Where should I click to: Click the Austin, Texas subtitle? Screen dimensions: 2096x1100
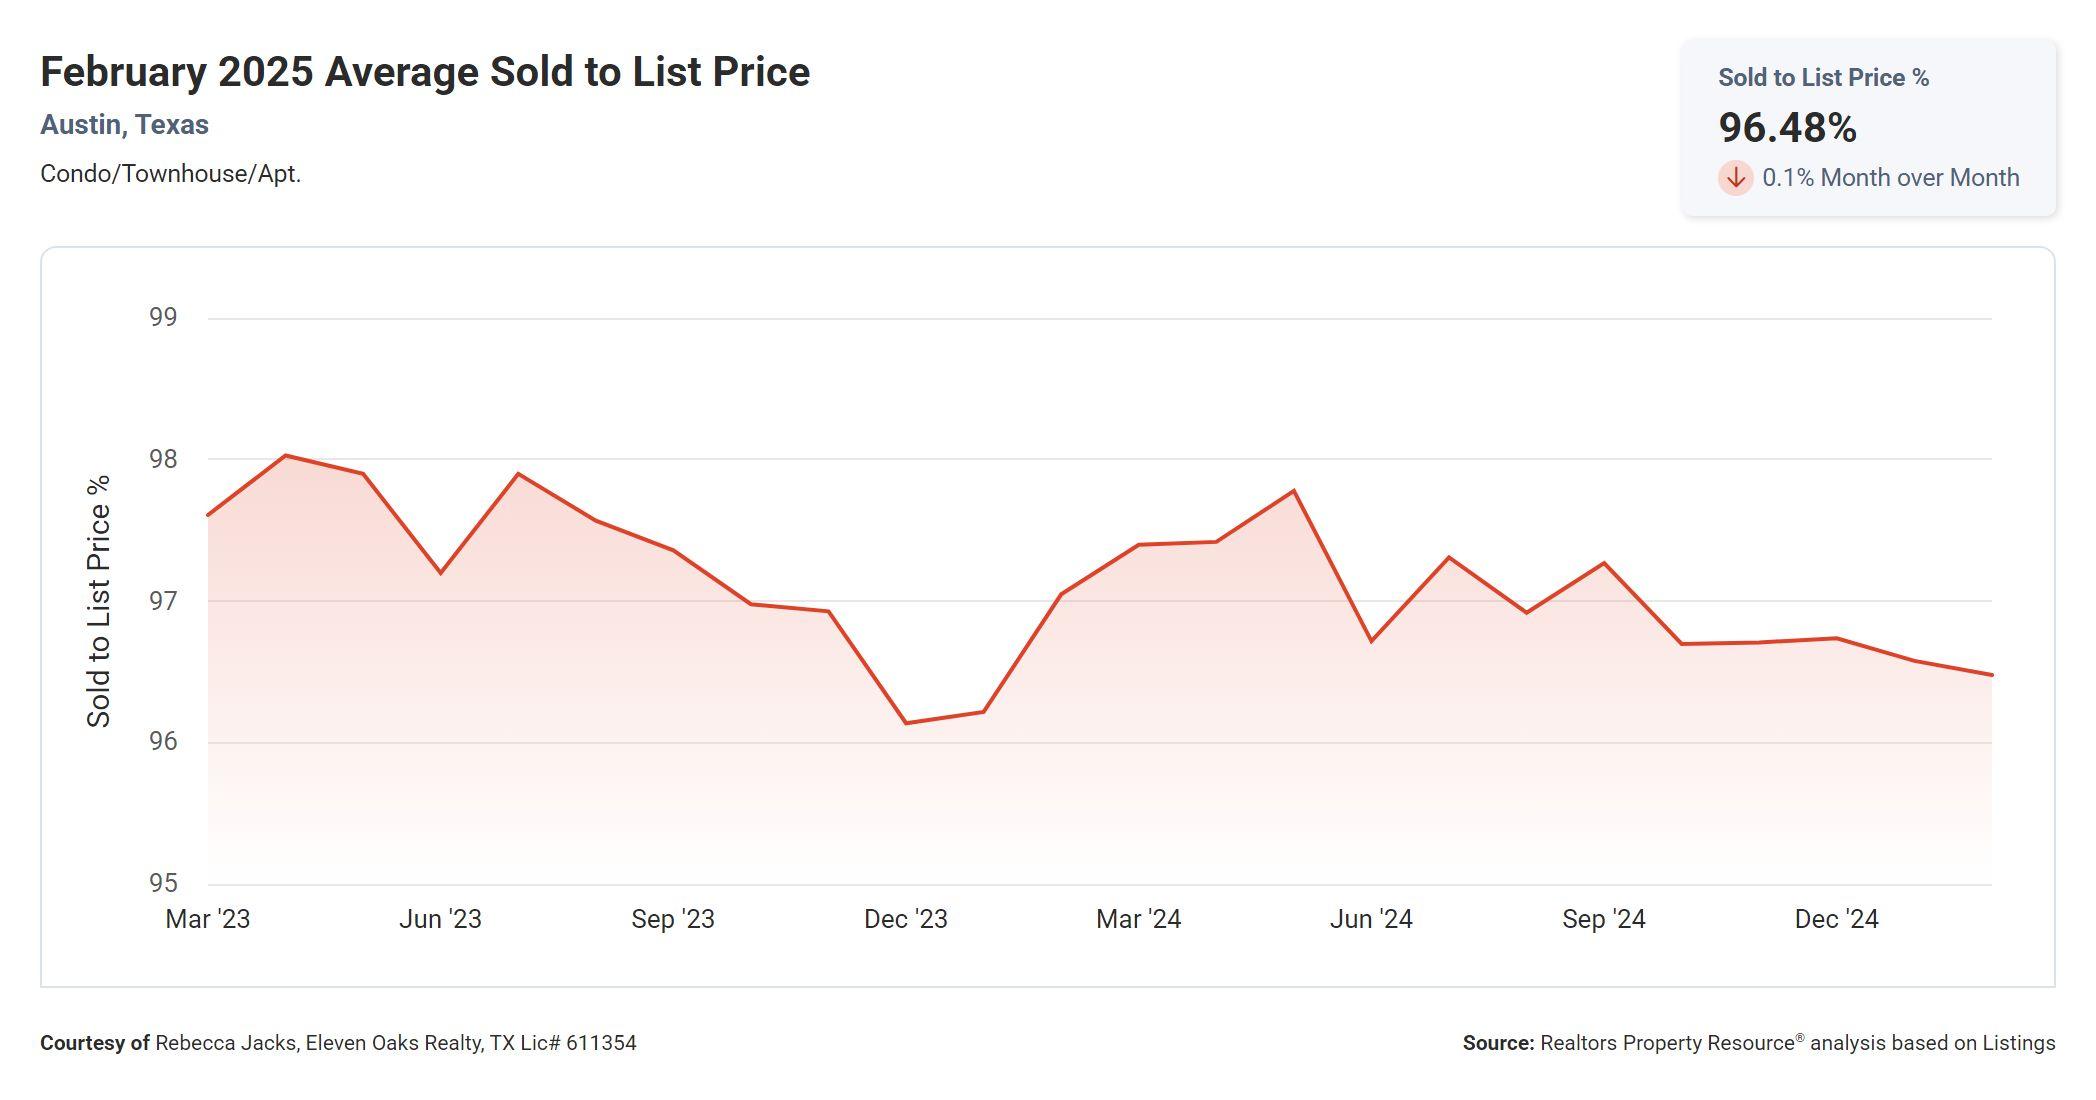coord(124,125)
